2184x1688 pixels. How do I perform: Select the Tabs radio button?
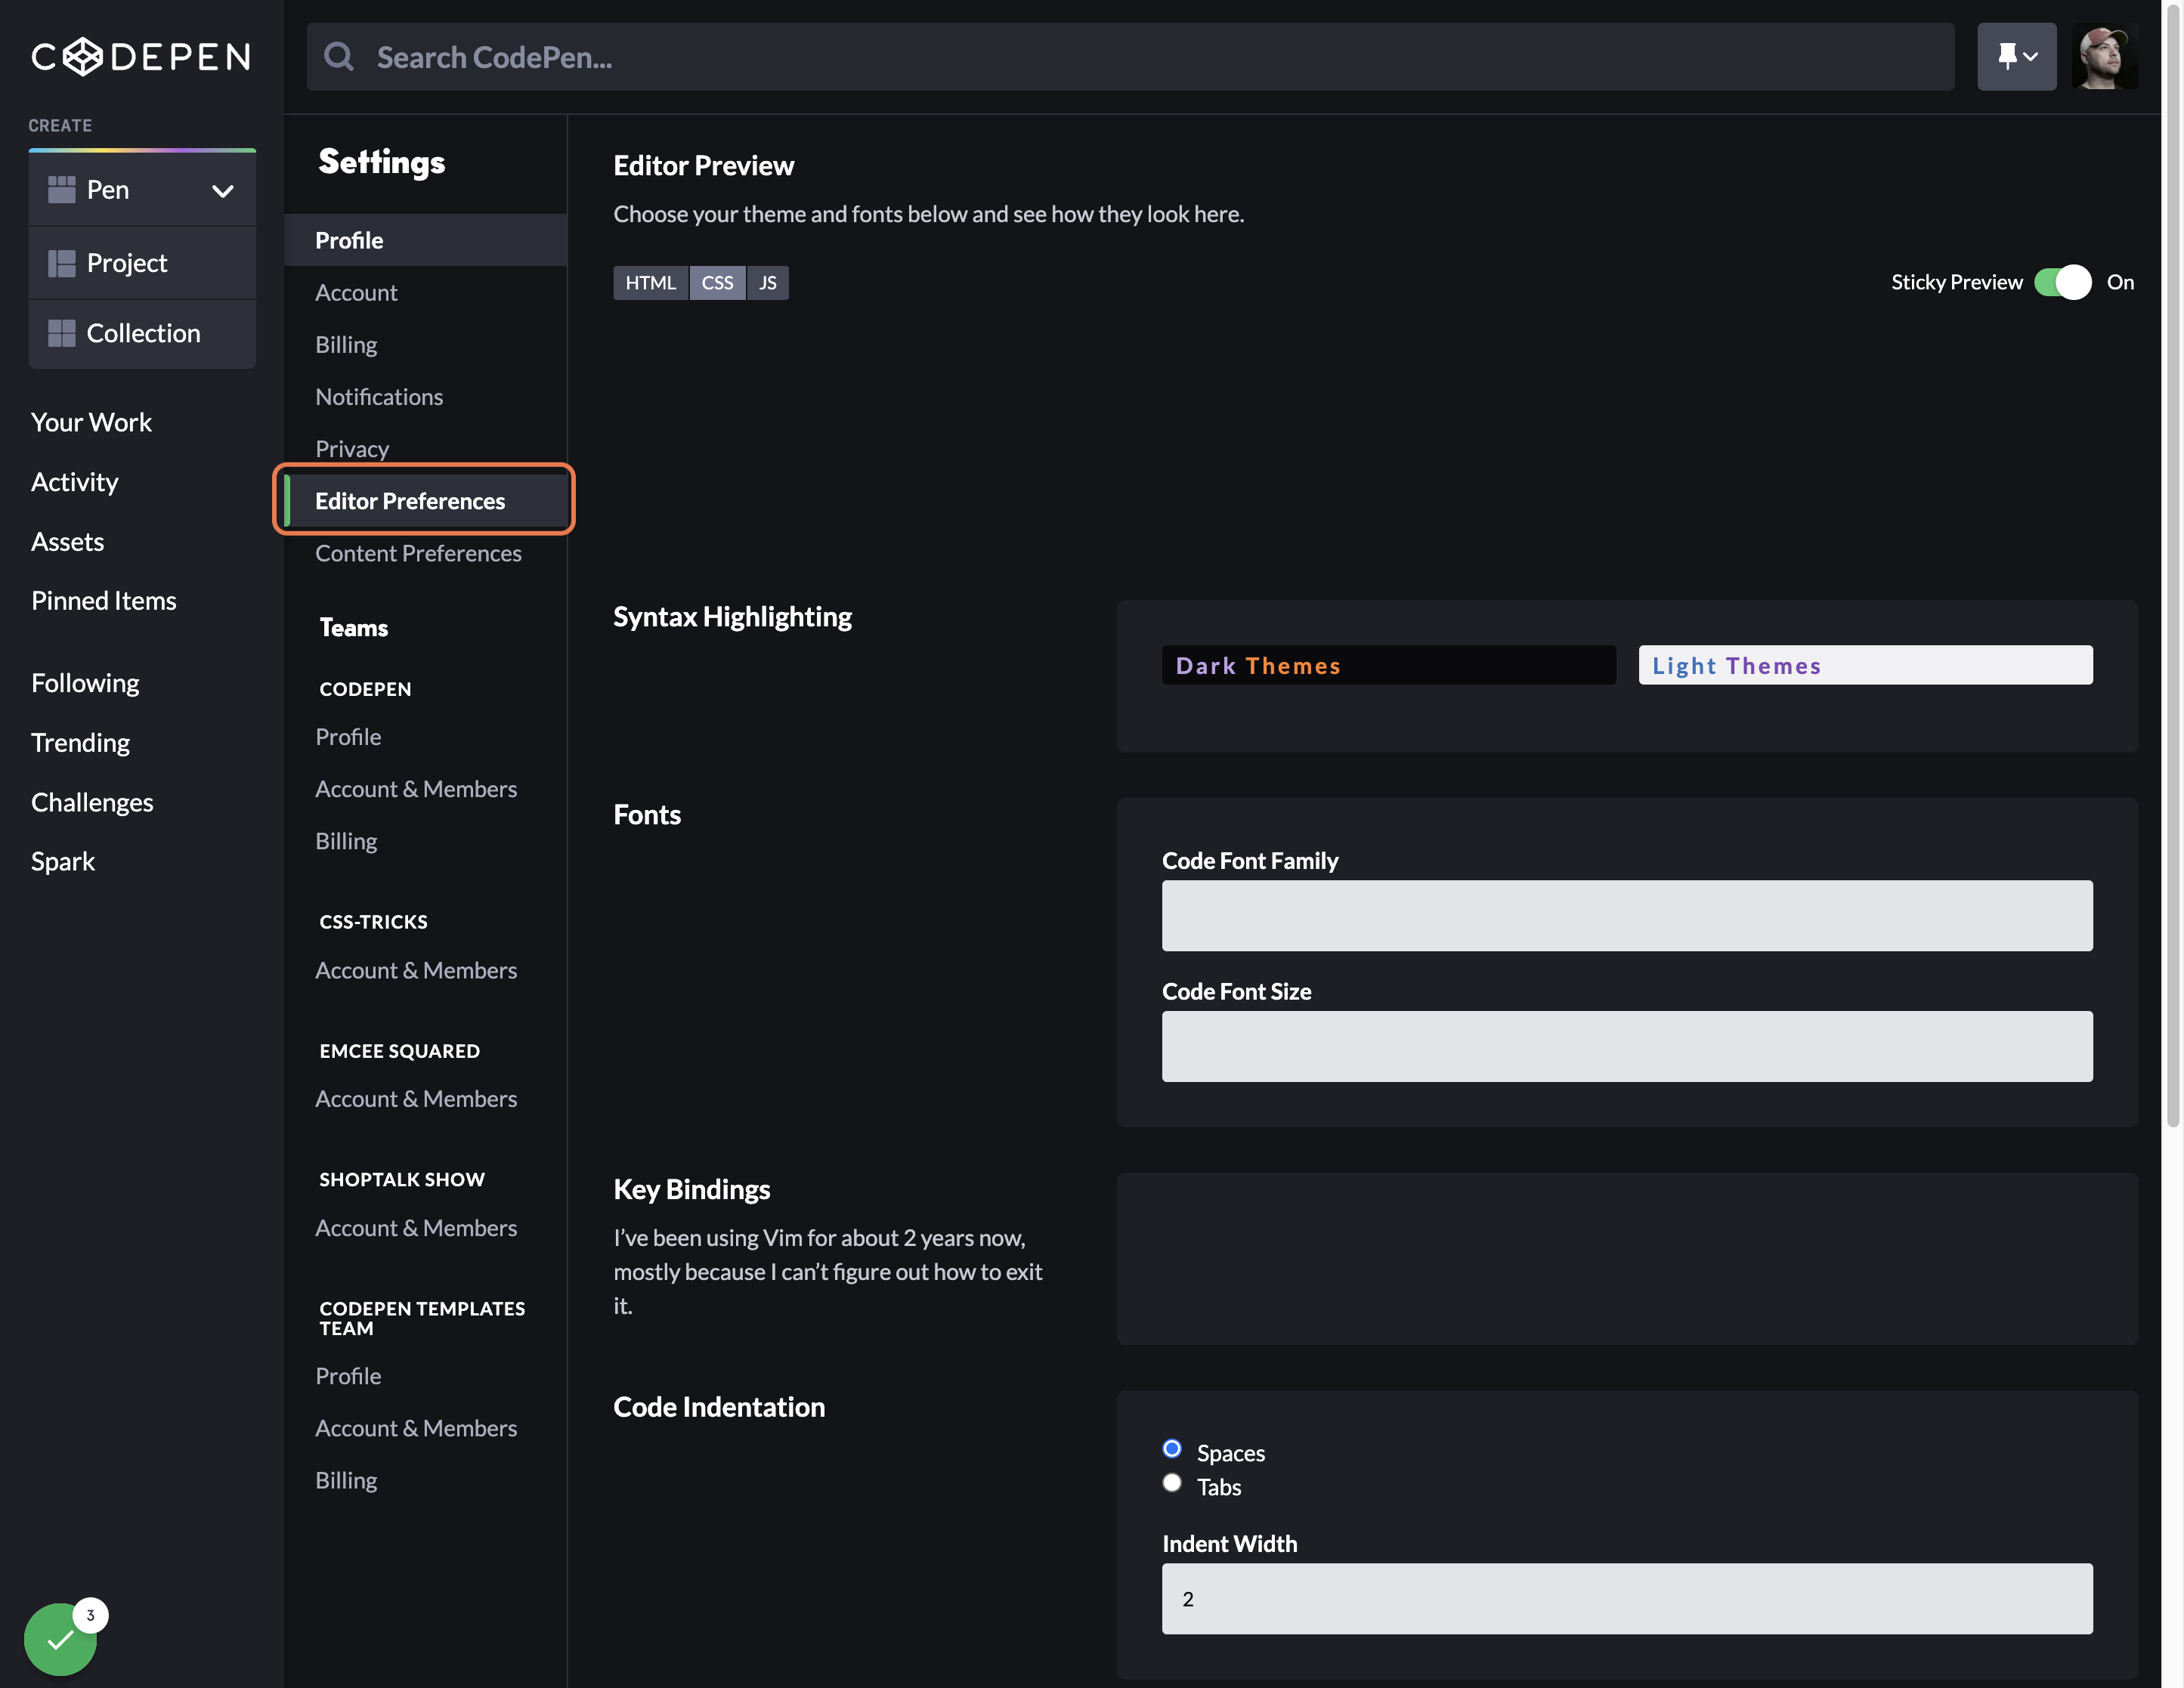(x=1172, y=1482)
